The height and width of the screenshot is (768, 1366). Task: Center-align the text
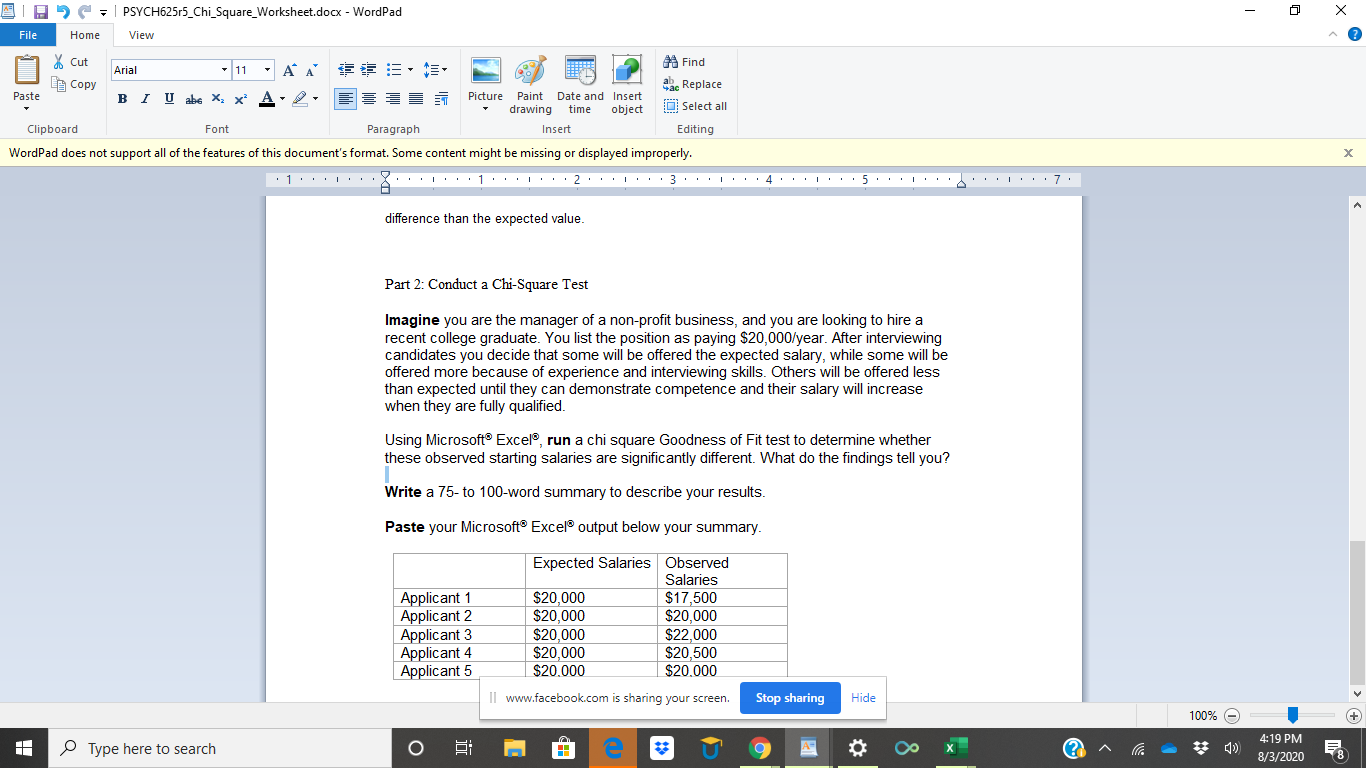(x=369, y=98)
